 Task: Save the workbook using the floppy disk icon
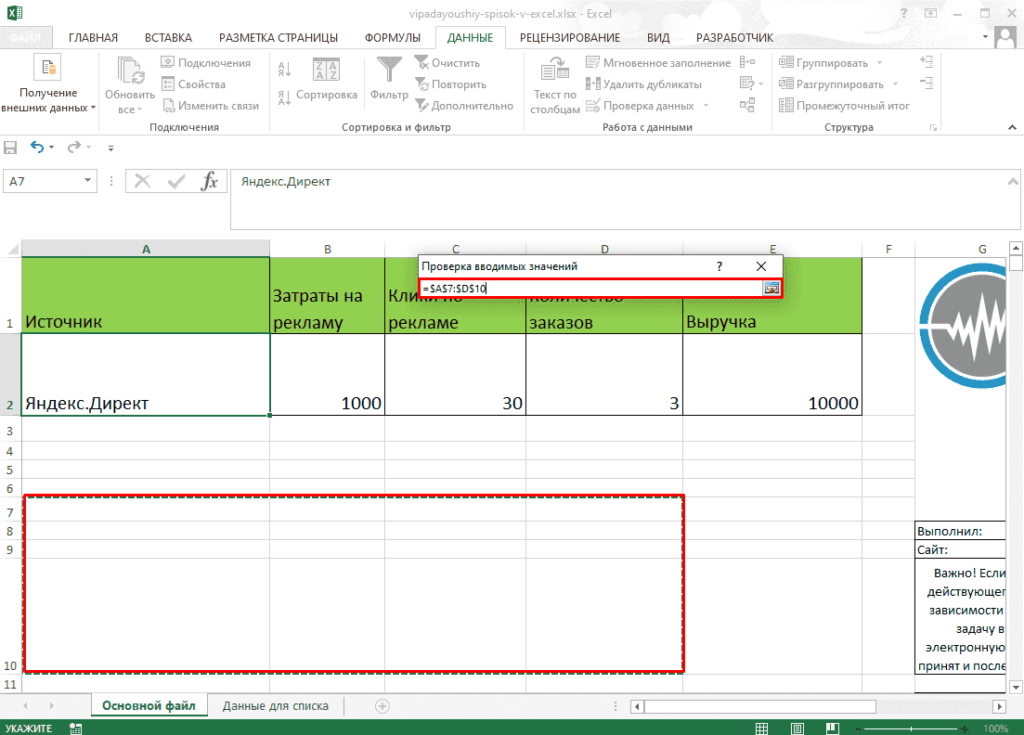coord(11,147)
